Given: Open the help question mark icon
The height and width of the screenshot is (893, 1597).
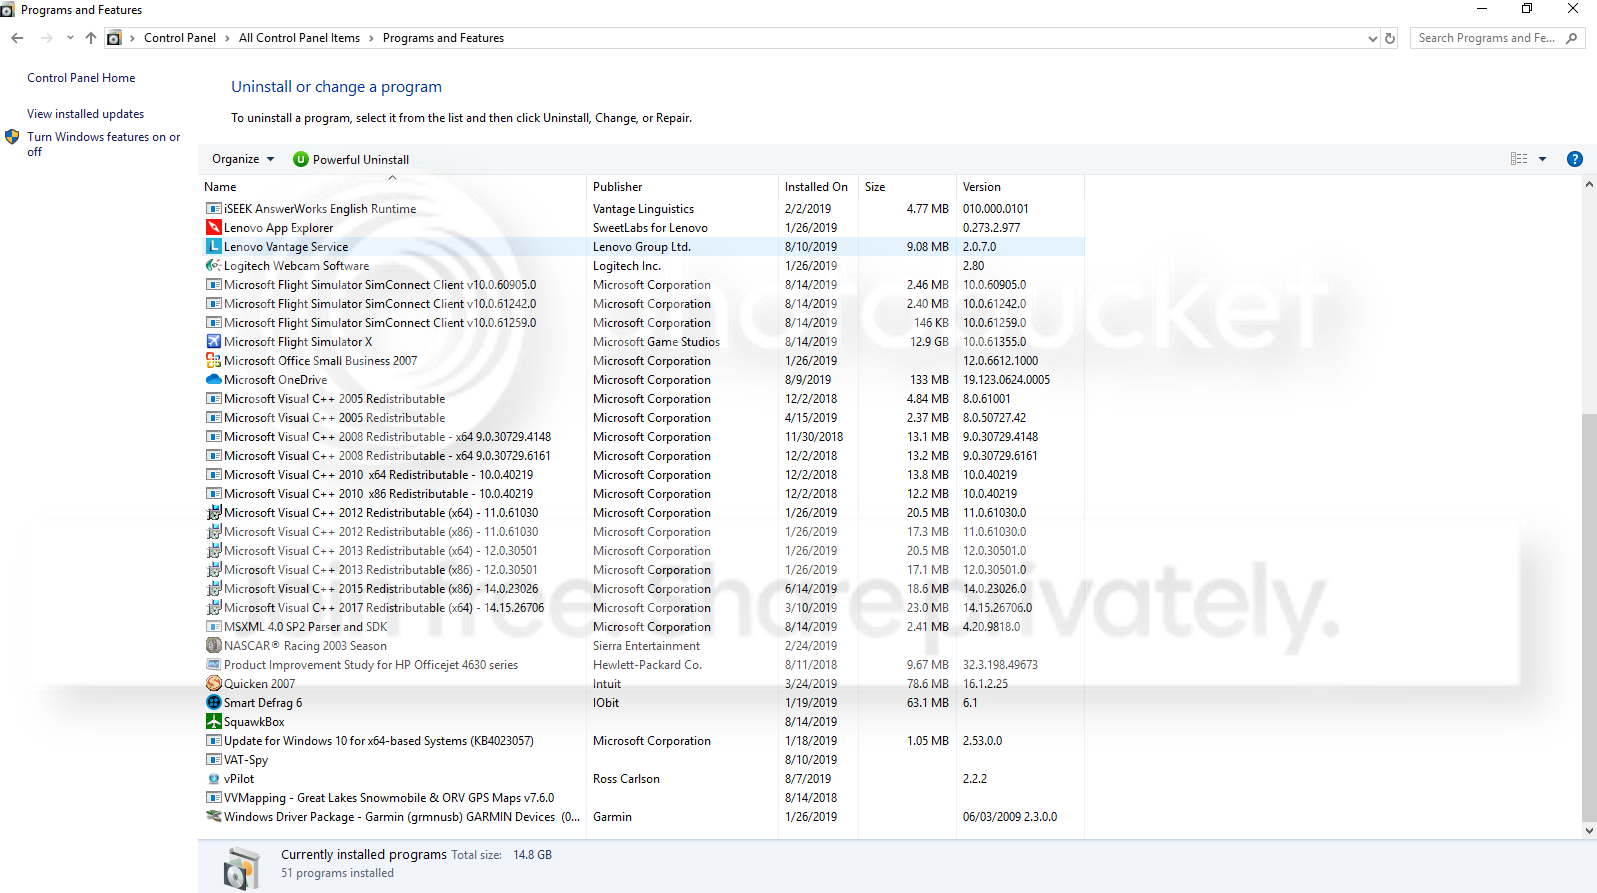Looking at the screenshot, I should tap(1574, 159).
